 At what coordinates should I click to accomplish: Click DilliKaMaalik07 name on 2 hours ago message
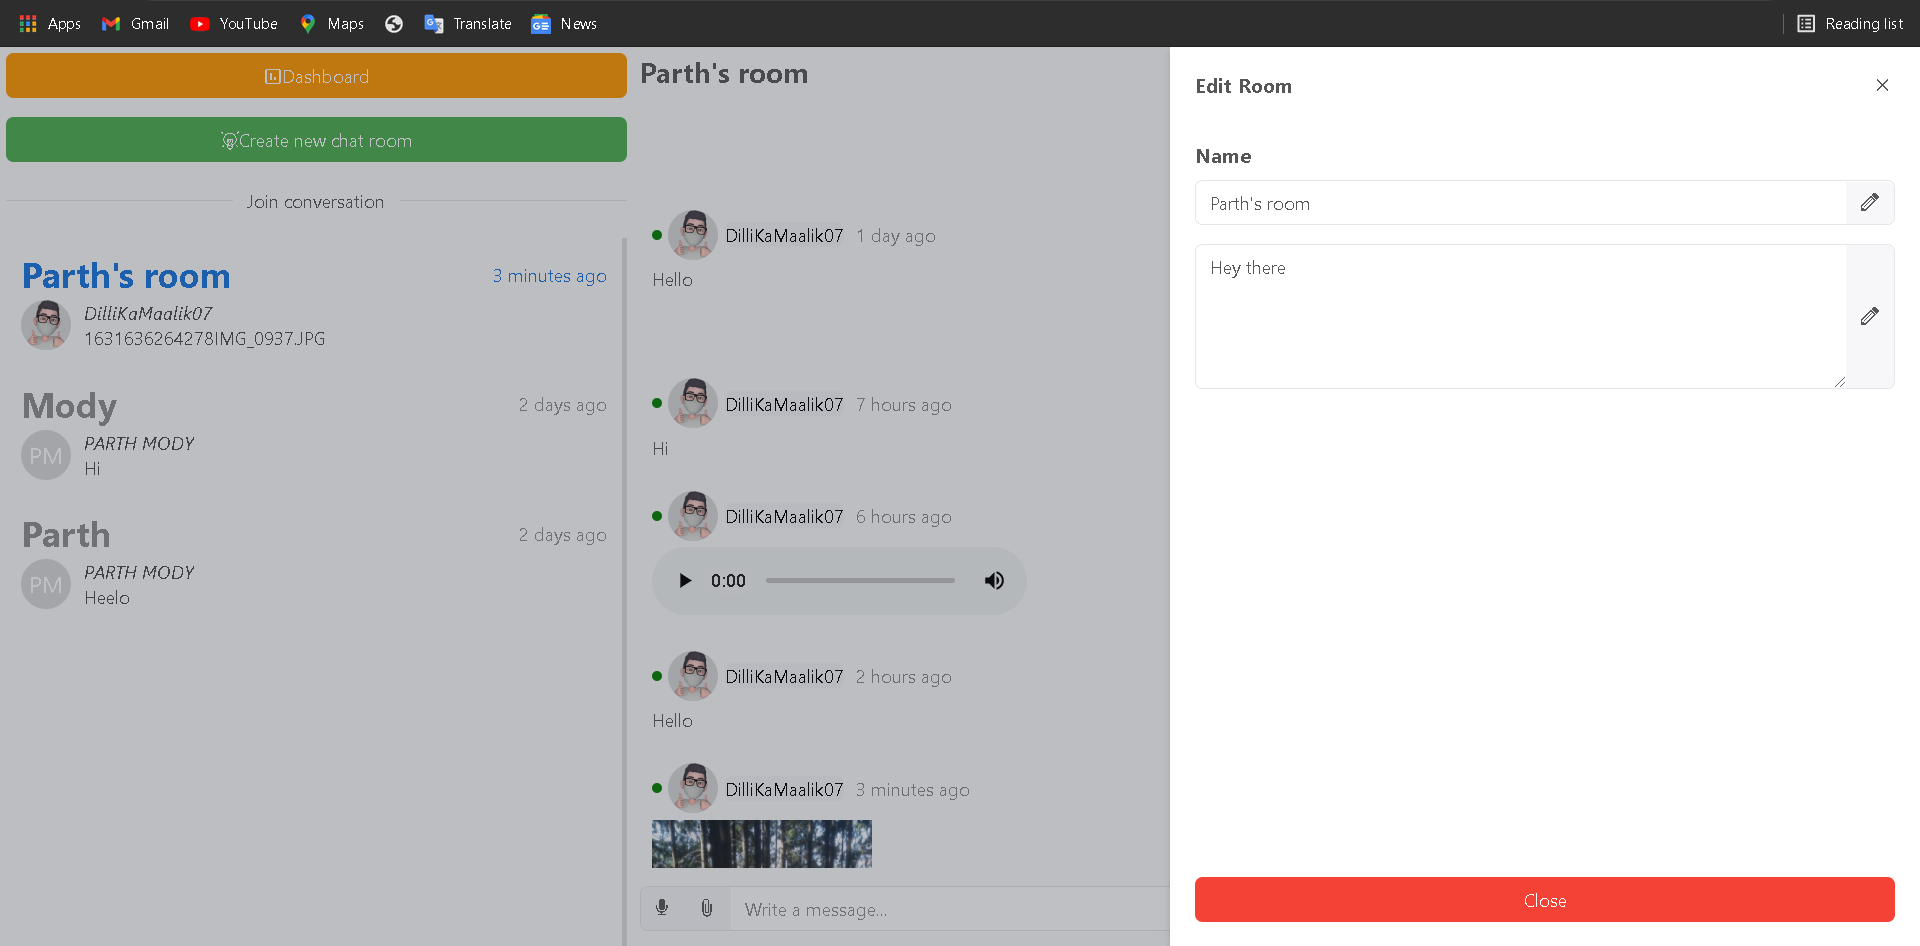pos(784,677)
